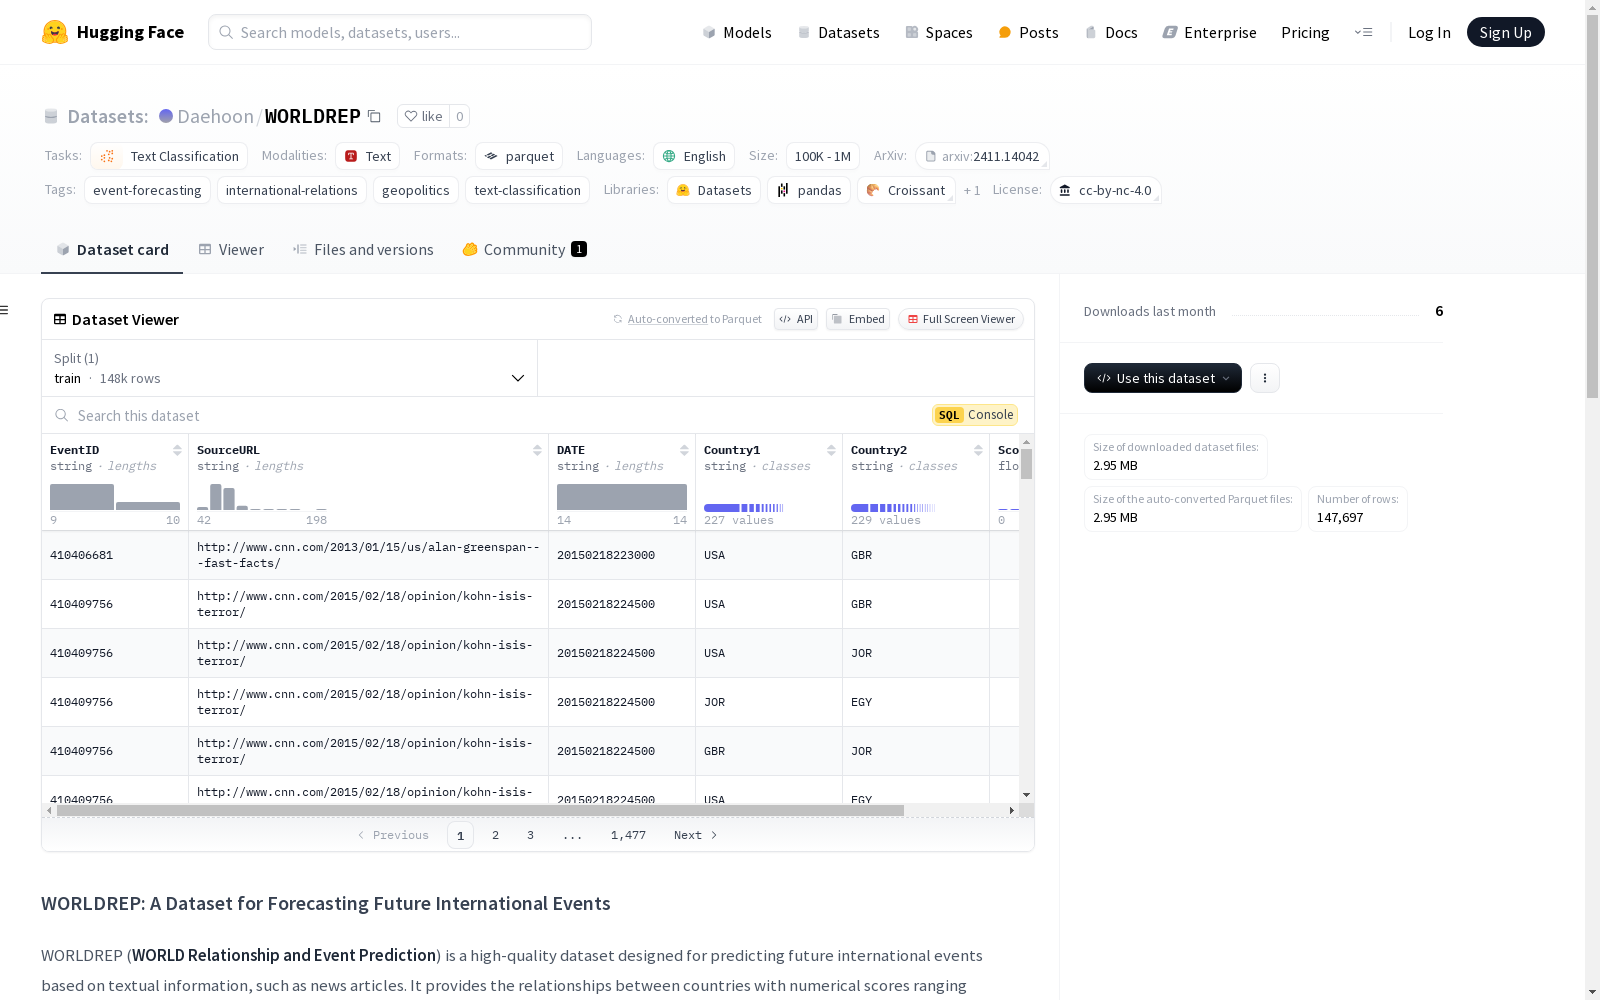Click the cc-by-nc-4.0 license tag
This screenshot has width=1600, height=1000.
pos(1105,190)
